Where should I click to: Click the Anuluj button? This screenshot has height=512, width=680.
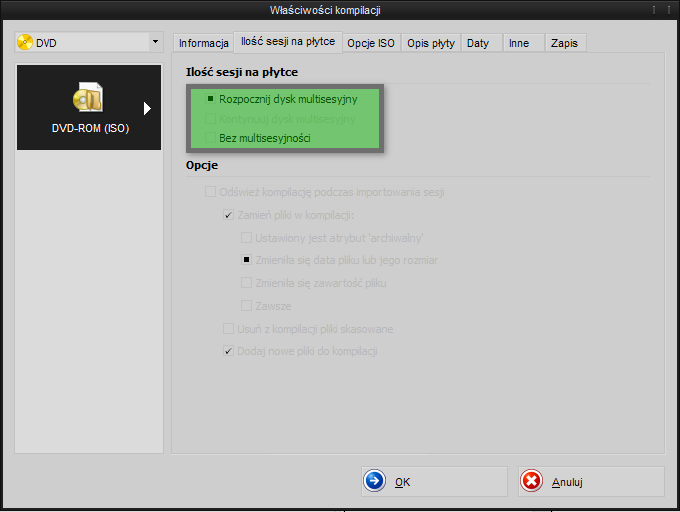tap(591, 481)
